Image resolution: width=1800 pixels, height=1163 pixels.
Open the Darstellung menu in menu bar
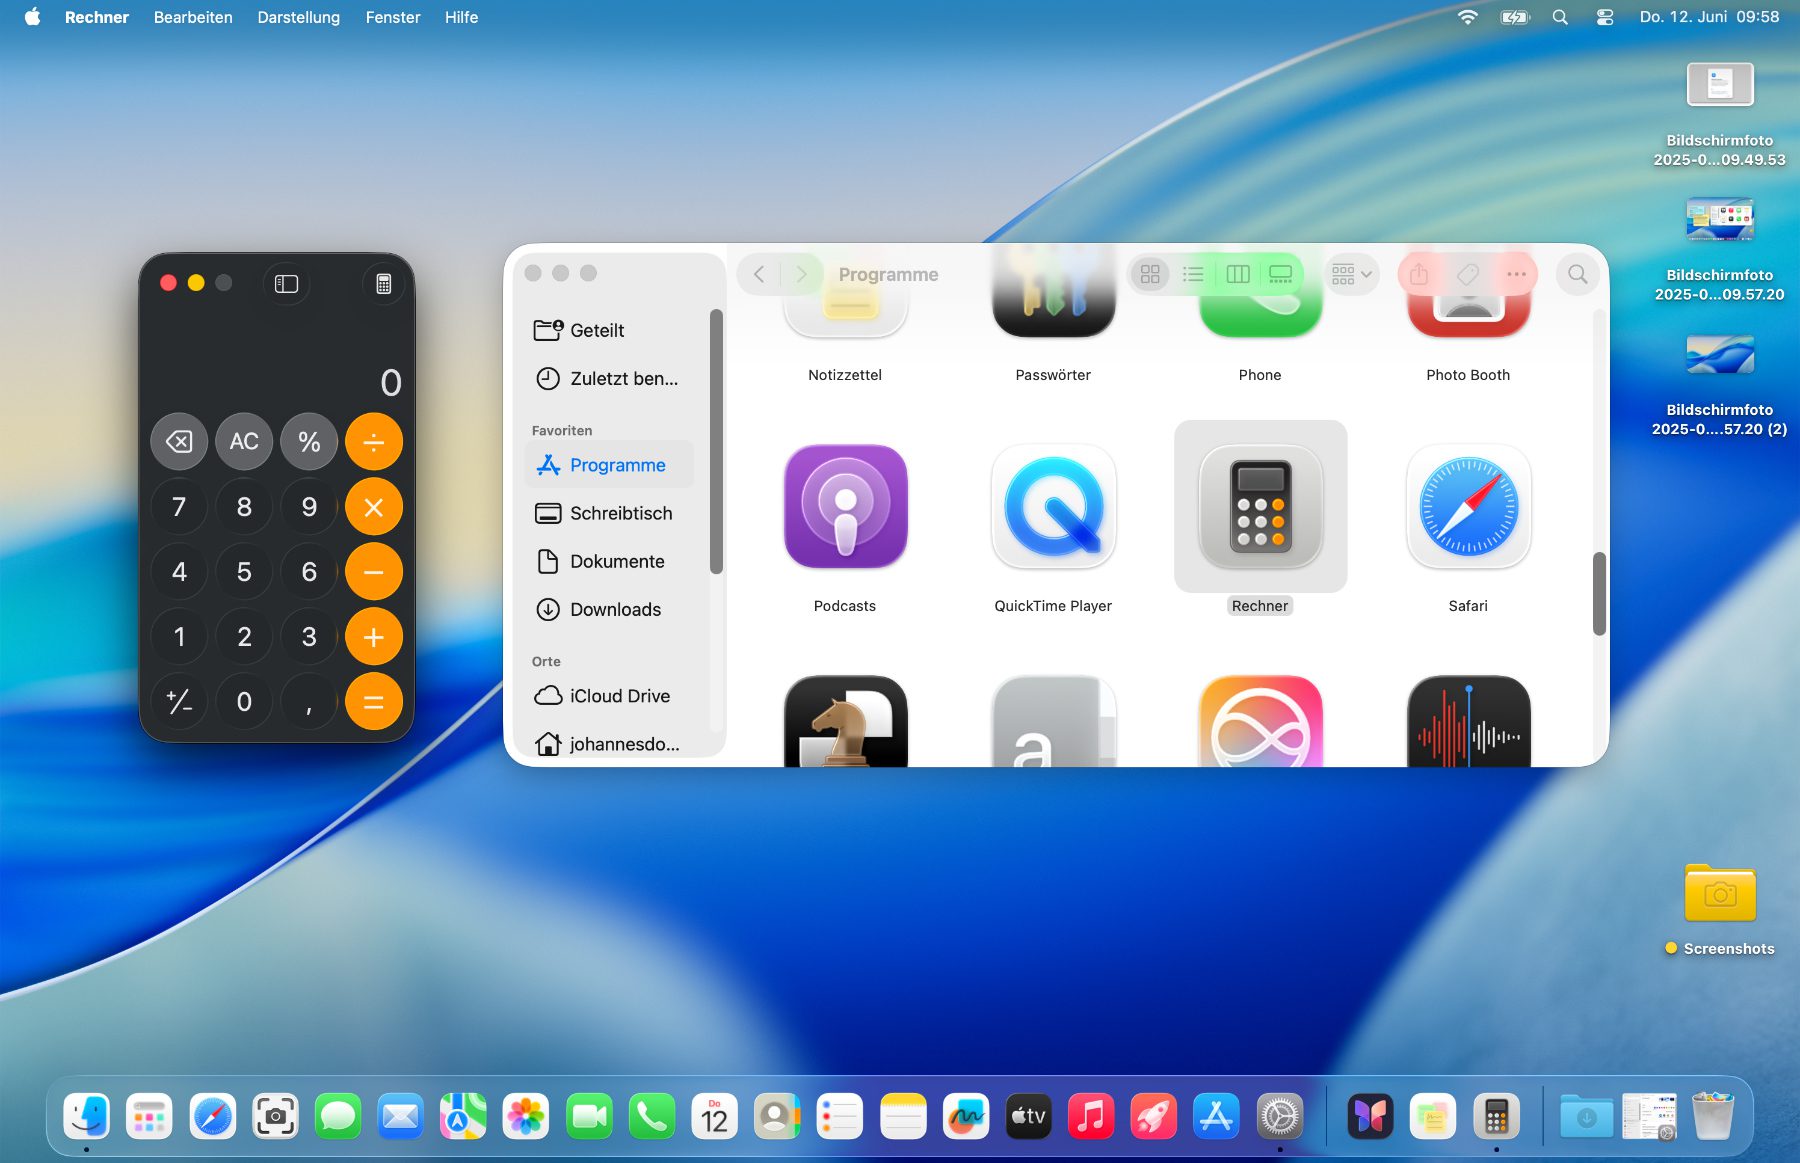298,17
